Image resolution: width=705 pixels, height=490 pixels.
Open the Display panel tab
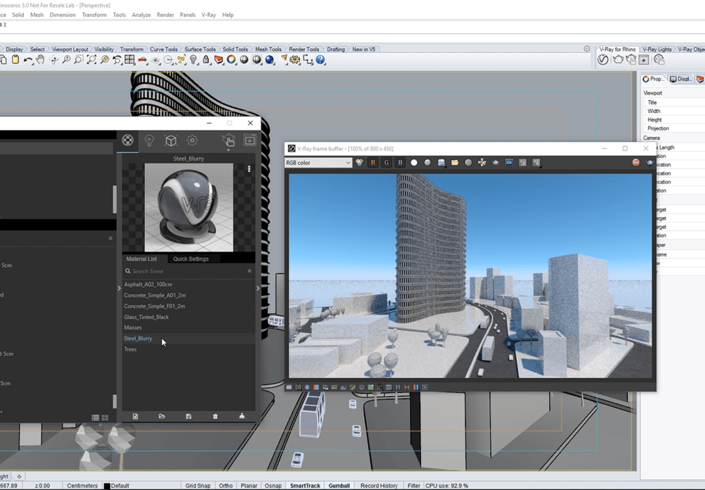(680, 79)
